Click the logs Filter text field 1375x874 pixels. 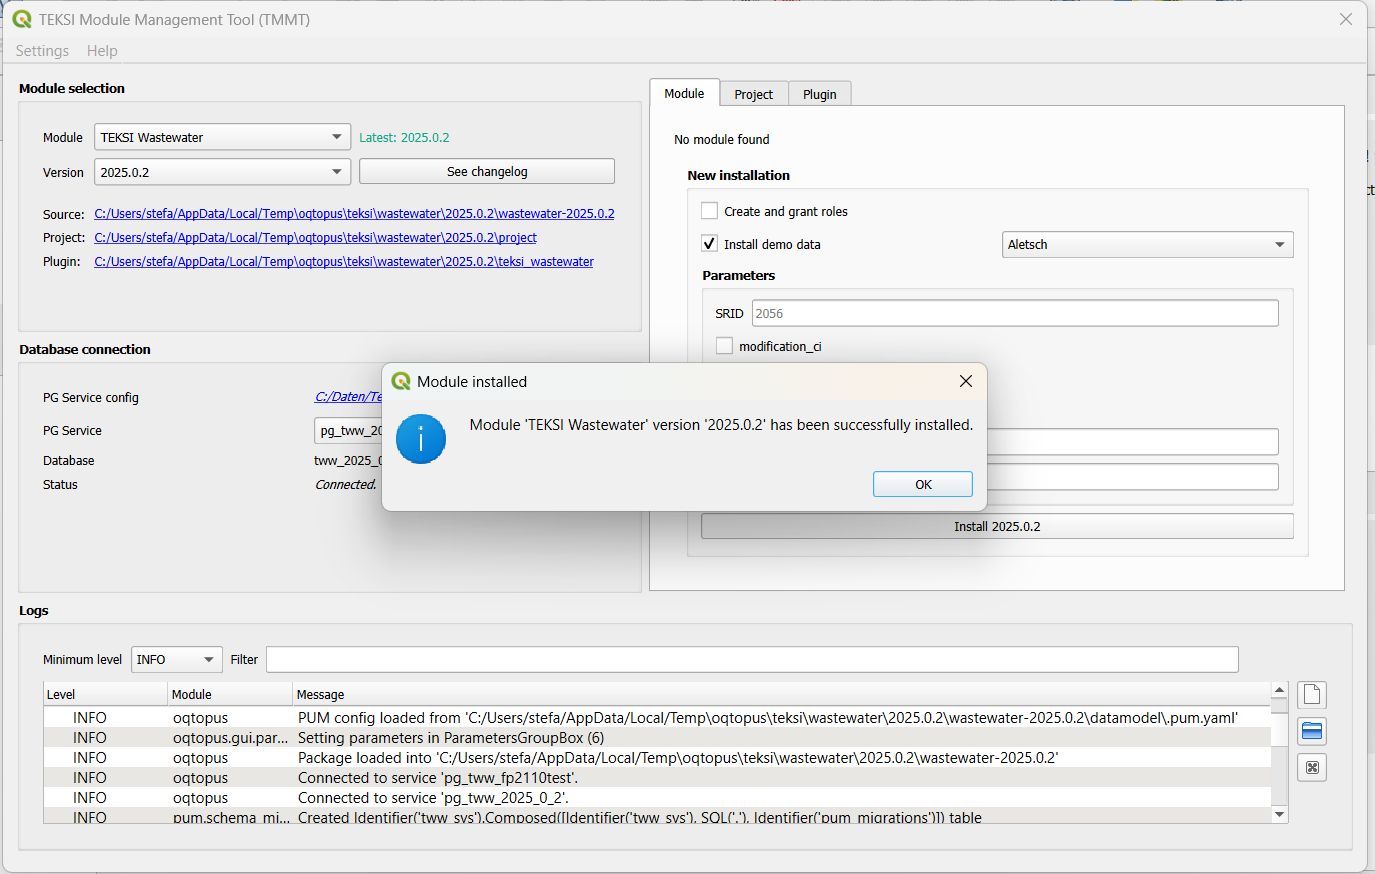751,660
